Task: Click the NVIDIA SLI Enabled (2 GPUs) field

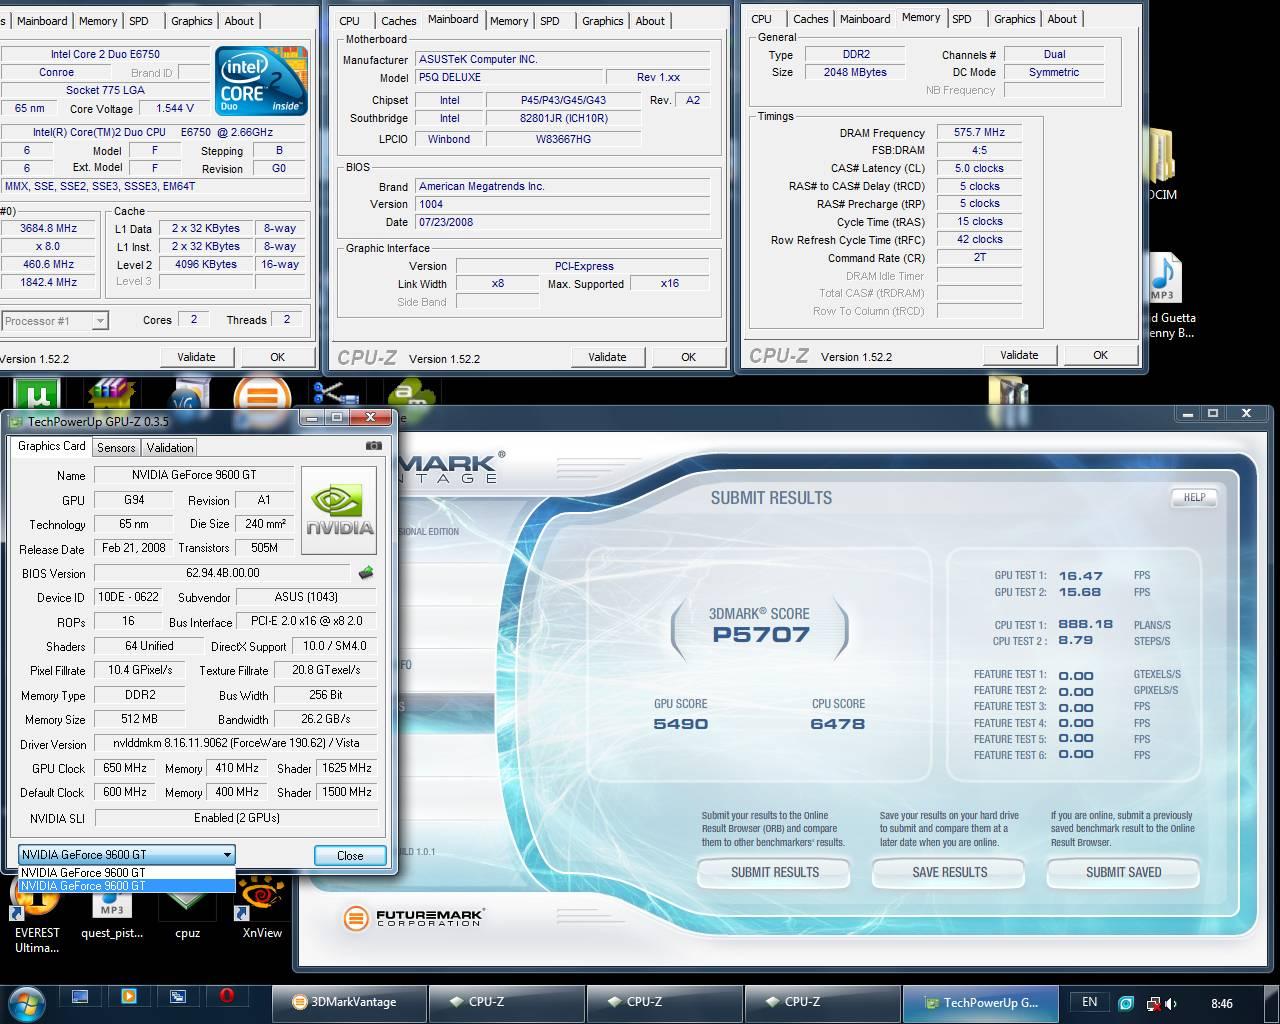Action: [x=236, y=817]
